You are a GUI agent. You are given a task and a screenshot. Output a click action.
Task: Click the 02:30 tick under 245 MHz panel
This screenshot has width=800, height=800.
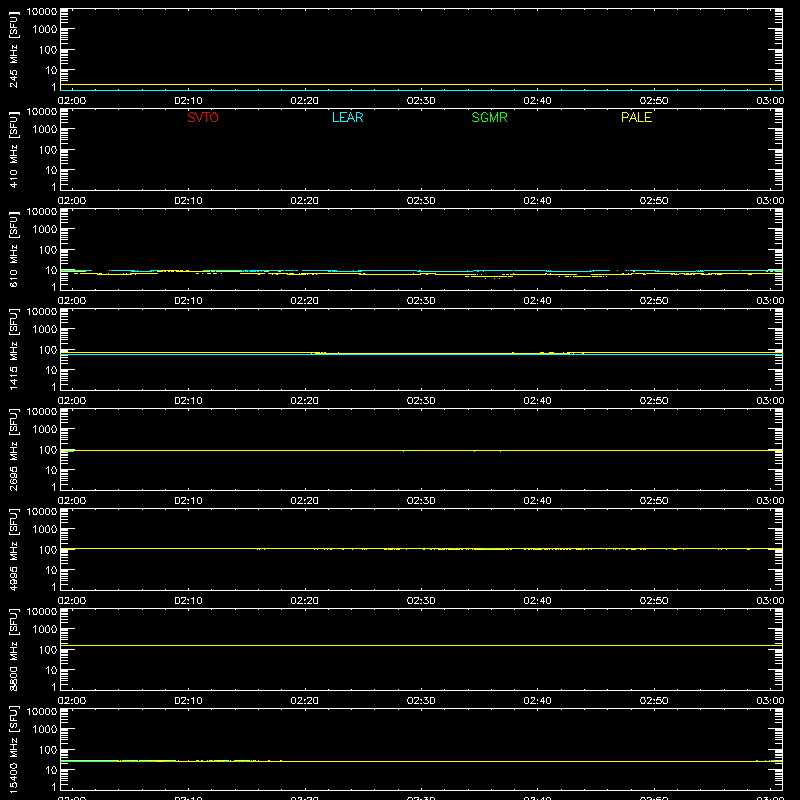click(421, 101)
